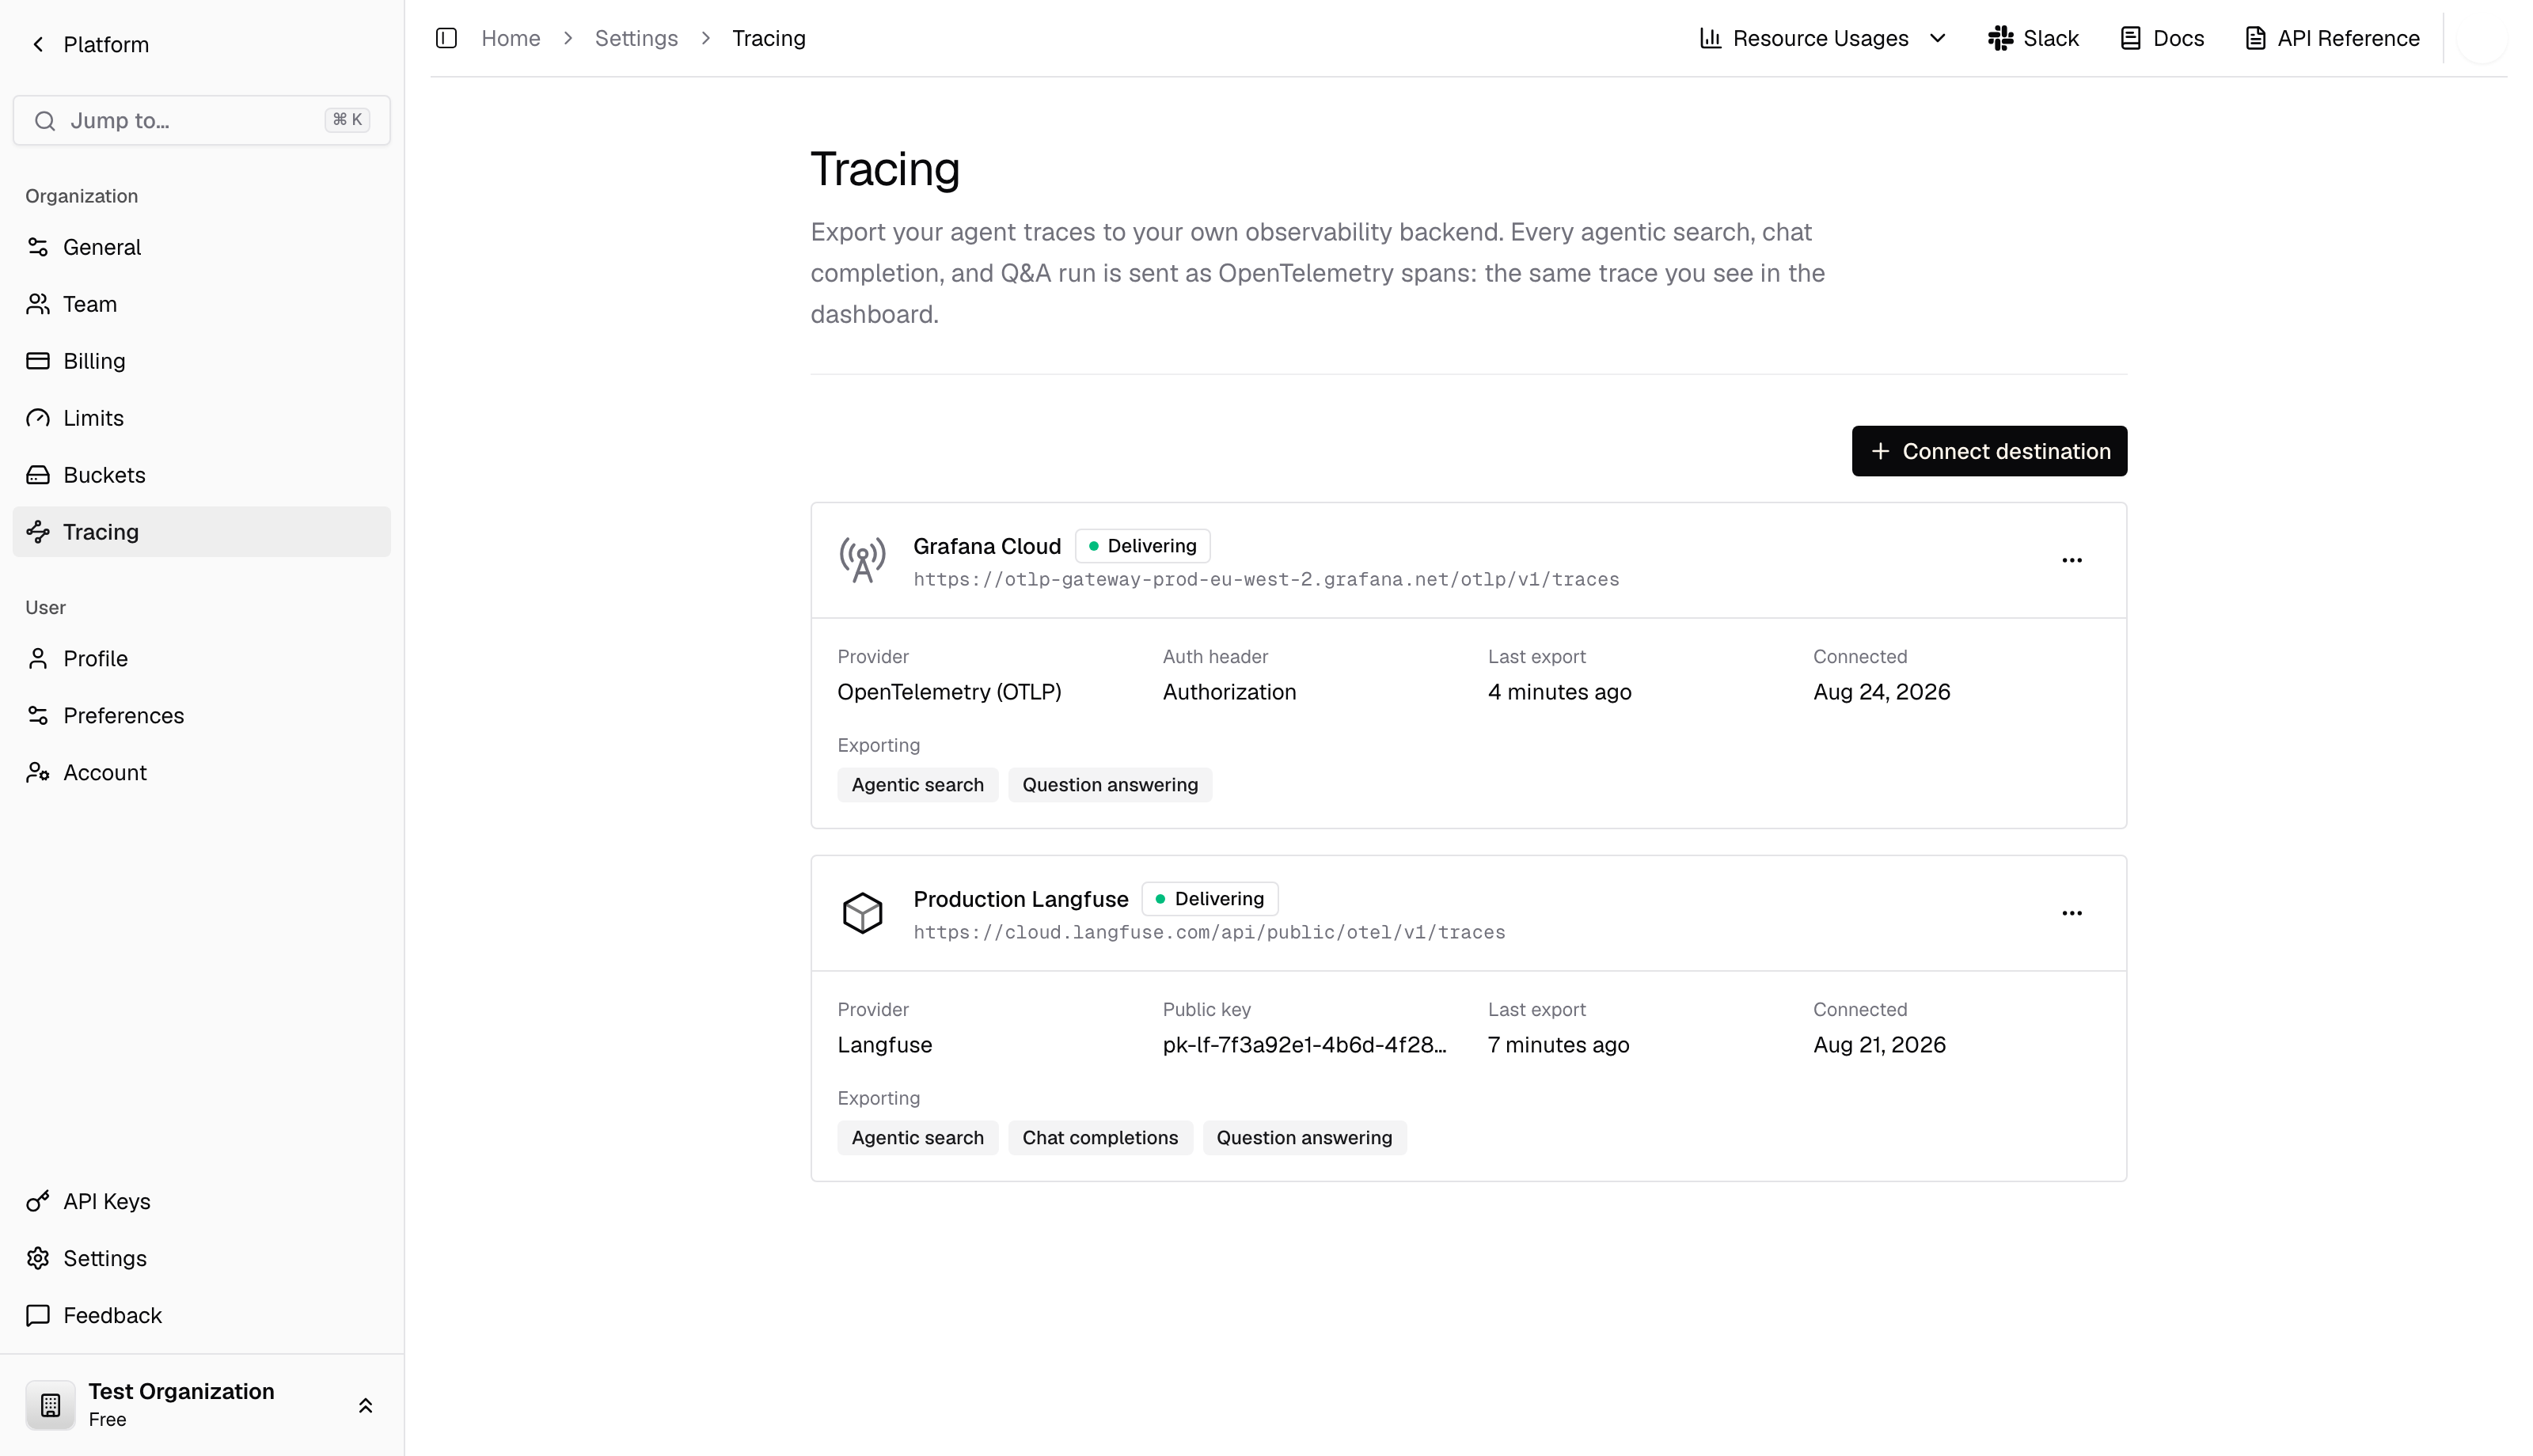
Task: Click the Chat completions export tag
Action: [x=1100, y=1138]
